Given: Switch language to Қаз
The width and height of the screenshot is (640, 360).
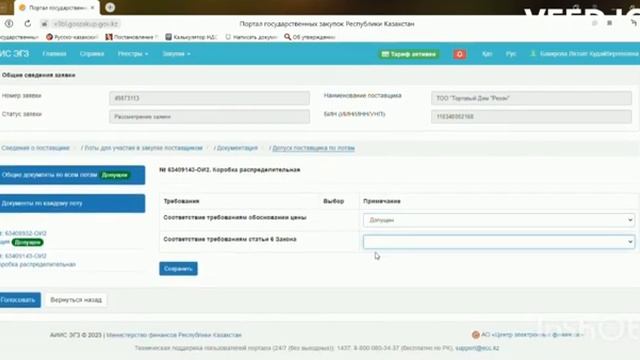Looking at the screenshot, I should point(487,53).
